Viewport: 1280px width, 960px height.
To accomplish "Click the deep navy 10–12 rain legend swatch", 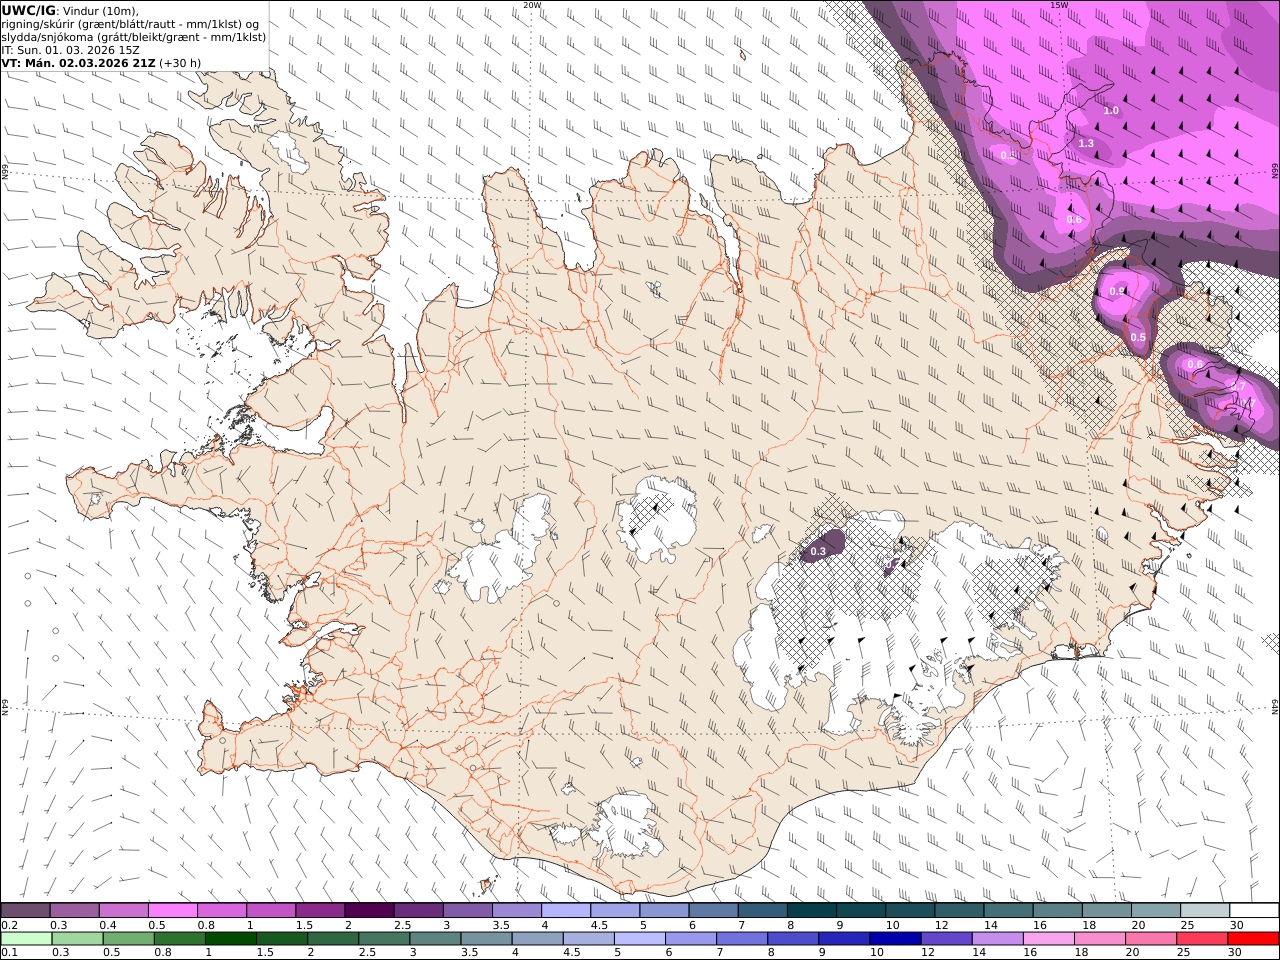I will tap(895, 939).
